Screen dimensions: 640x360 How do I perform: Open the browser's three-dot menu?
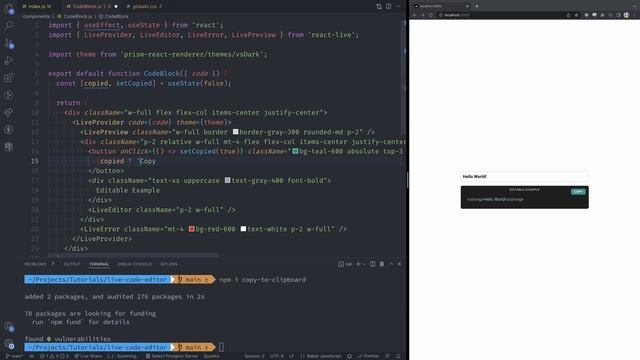pyautogui.click(x=635, y=15)
